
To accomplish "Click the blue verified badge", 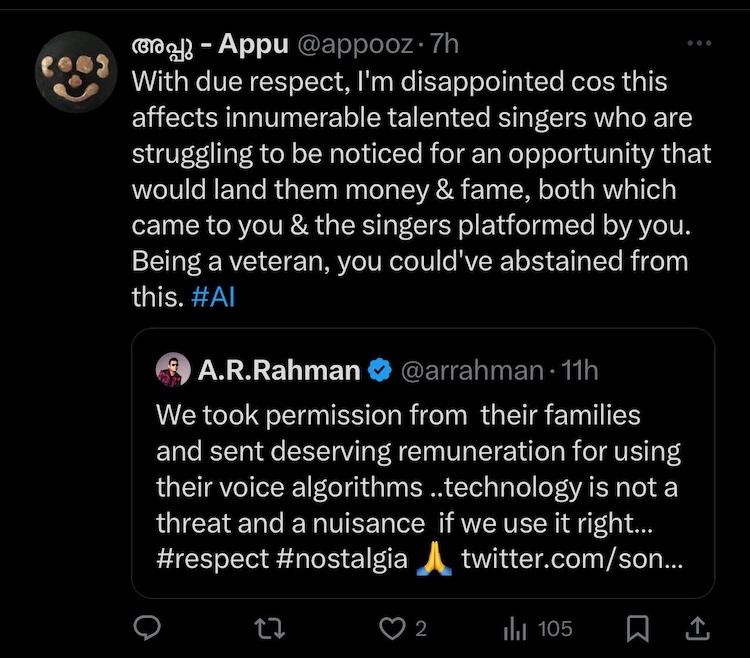I will (x=380, y=370).
